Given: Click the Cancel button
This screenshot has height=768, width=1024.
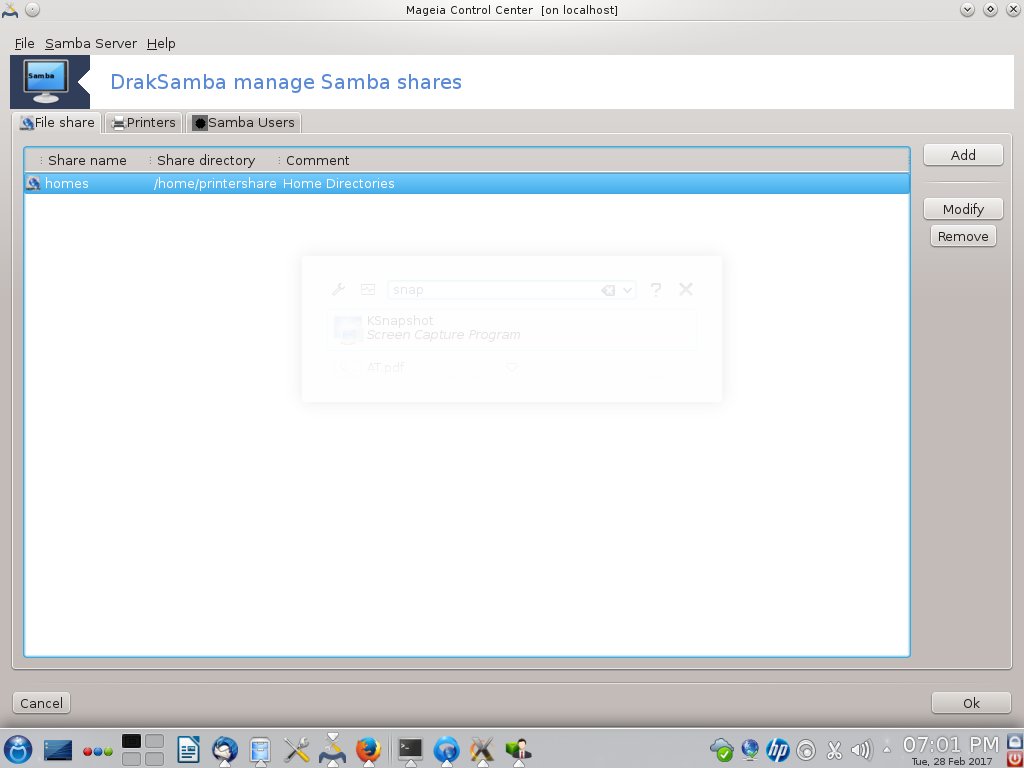Looking at the screenshot, I should click(42, 703).
